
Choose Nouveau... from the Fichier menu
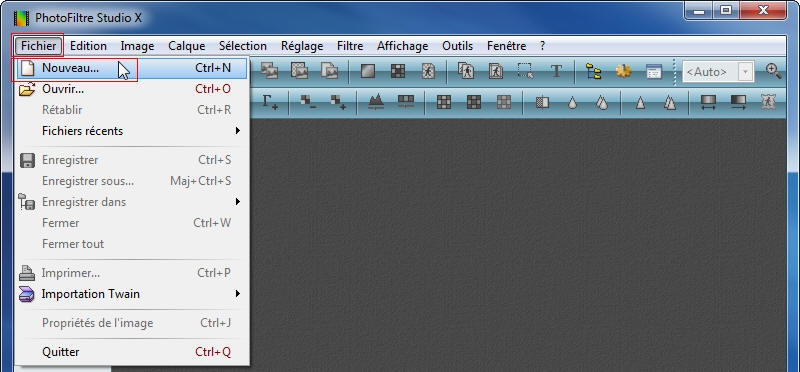pos(132,68)
